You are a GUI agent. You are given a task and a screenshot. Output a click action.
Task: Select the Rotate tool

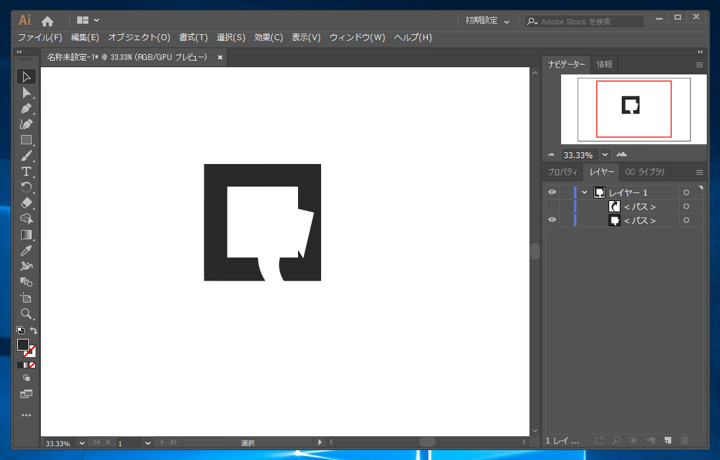(x=26, y=187)
